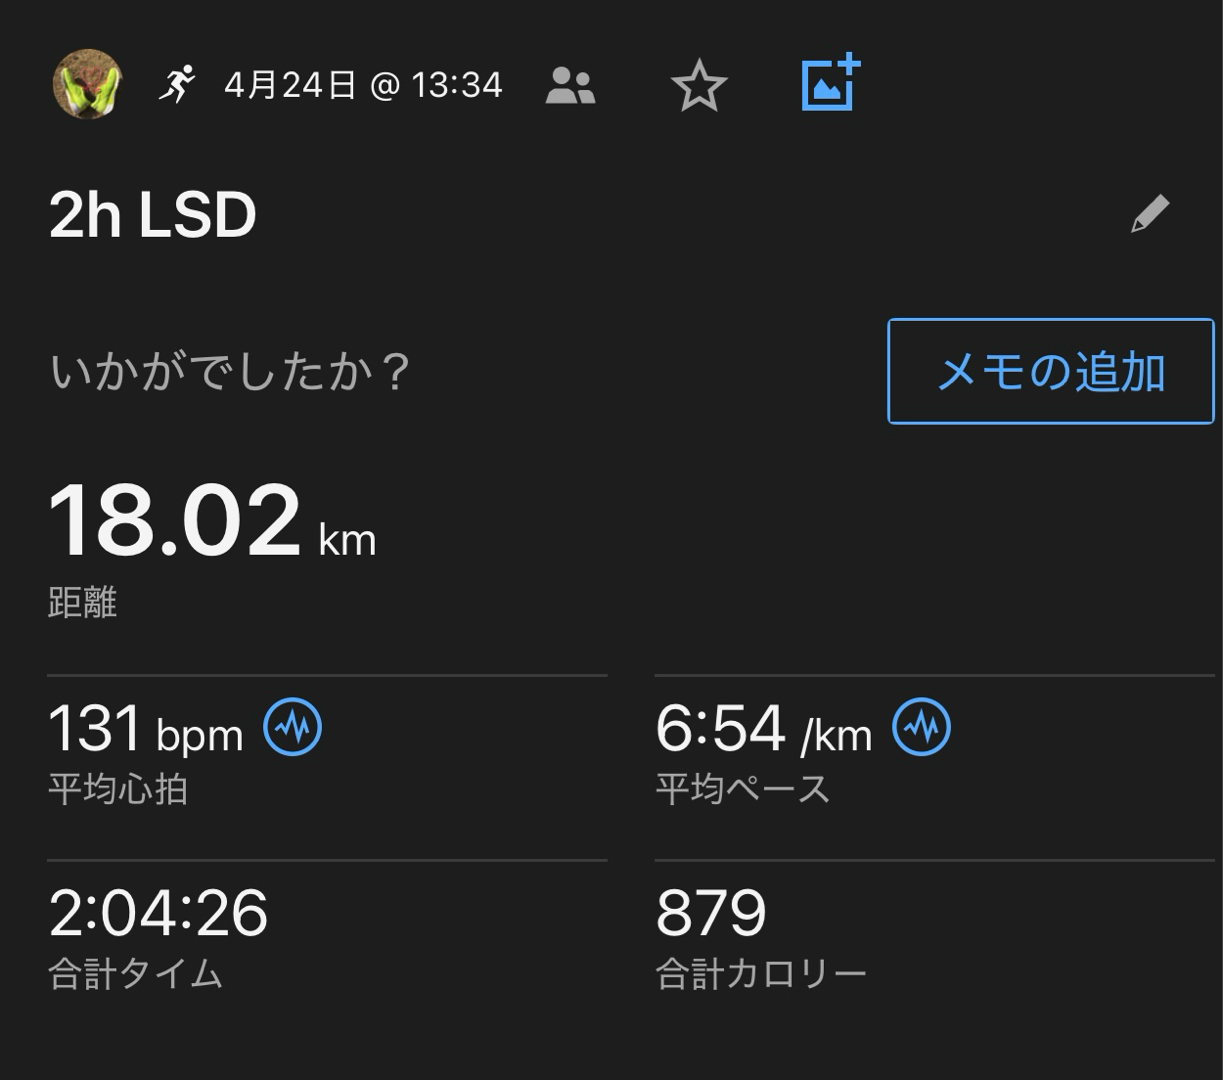Tap the 879 total calories value
Screen dimensions: 1223x1080
pos(711,912)
